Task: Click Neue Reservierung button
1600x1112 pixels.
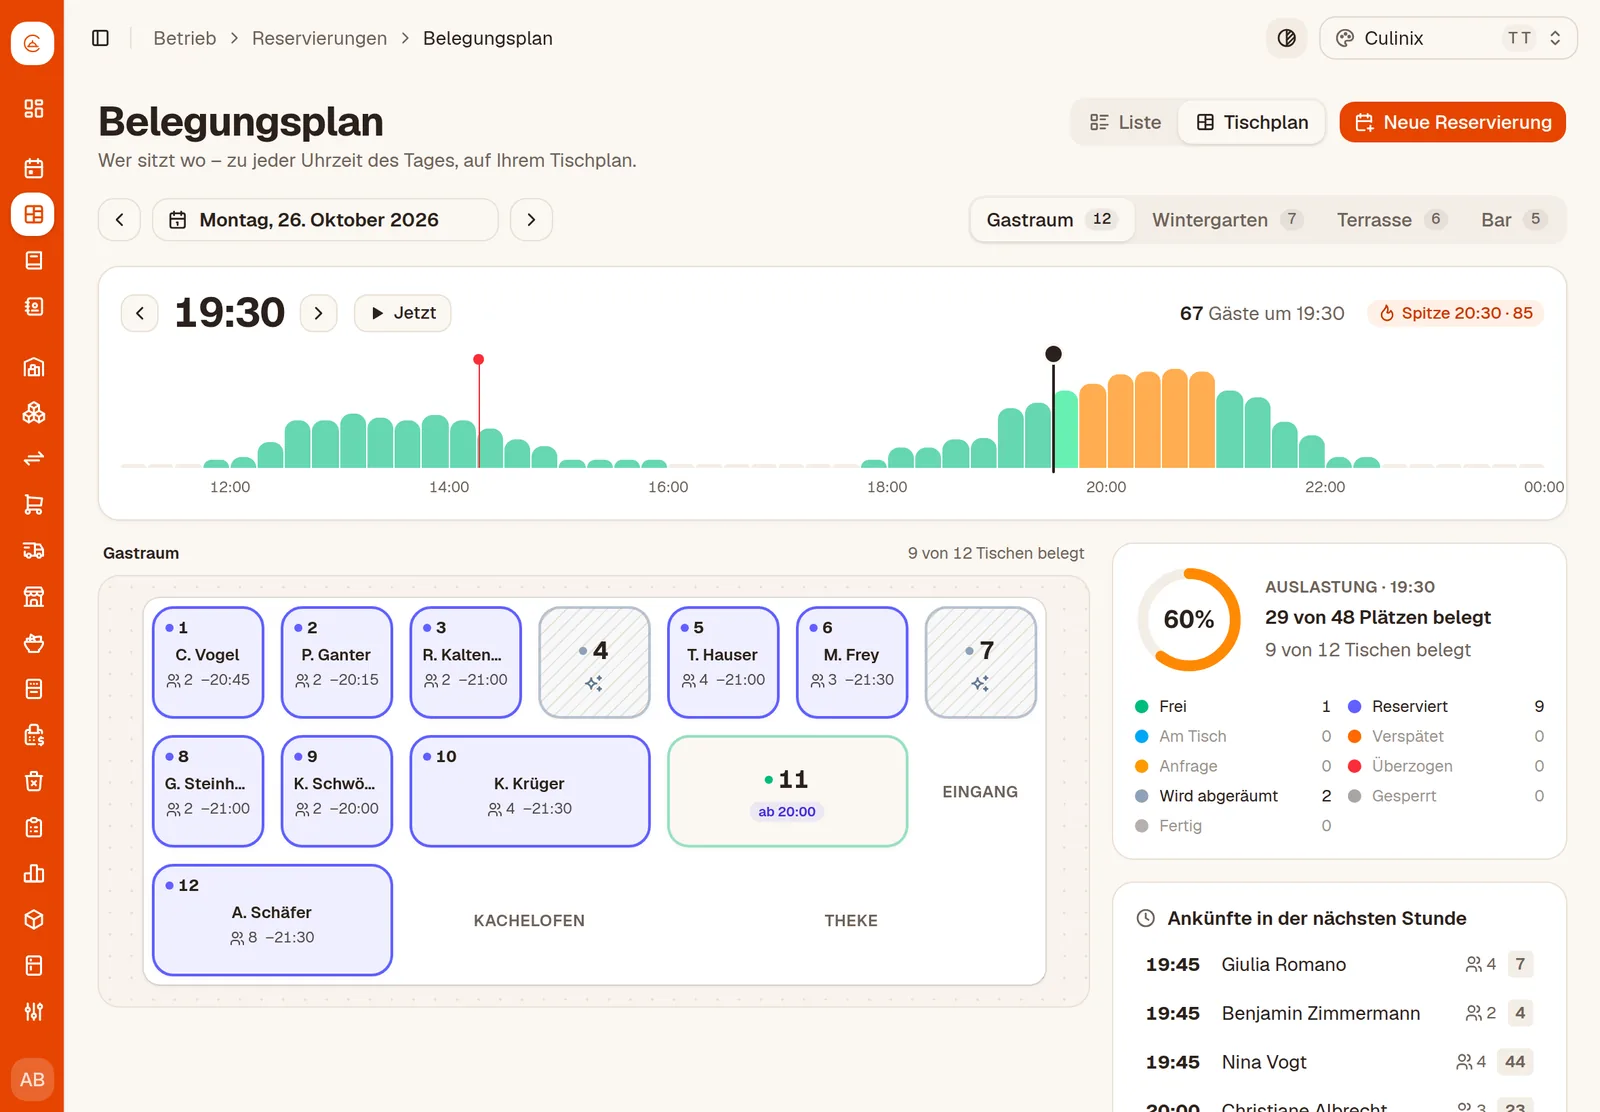Action: (1452, 122)
